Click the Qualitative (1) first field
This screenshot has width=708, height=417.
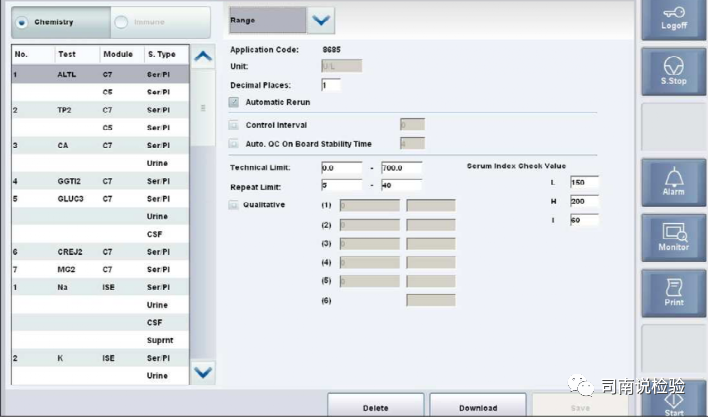pyautogui.click(x=370, y=205)
